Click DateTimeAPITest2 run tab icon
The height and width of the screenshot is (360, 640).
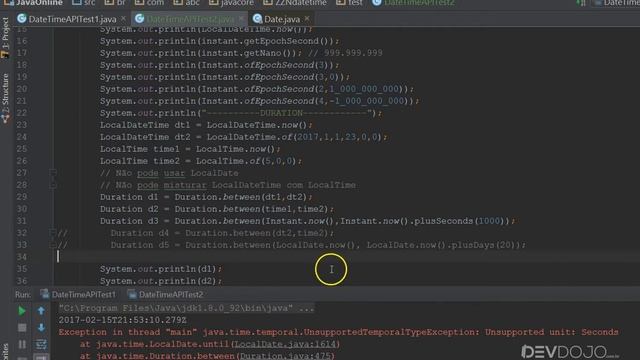click(132, 294)
